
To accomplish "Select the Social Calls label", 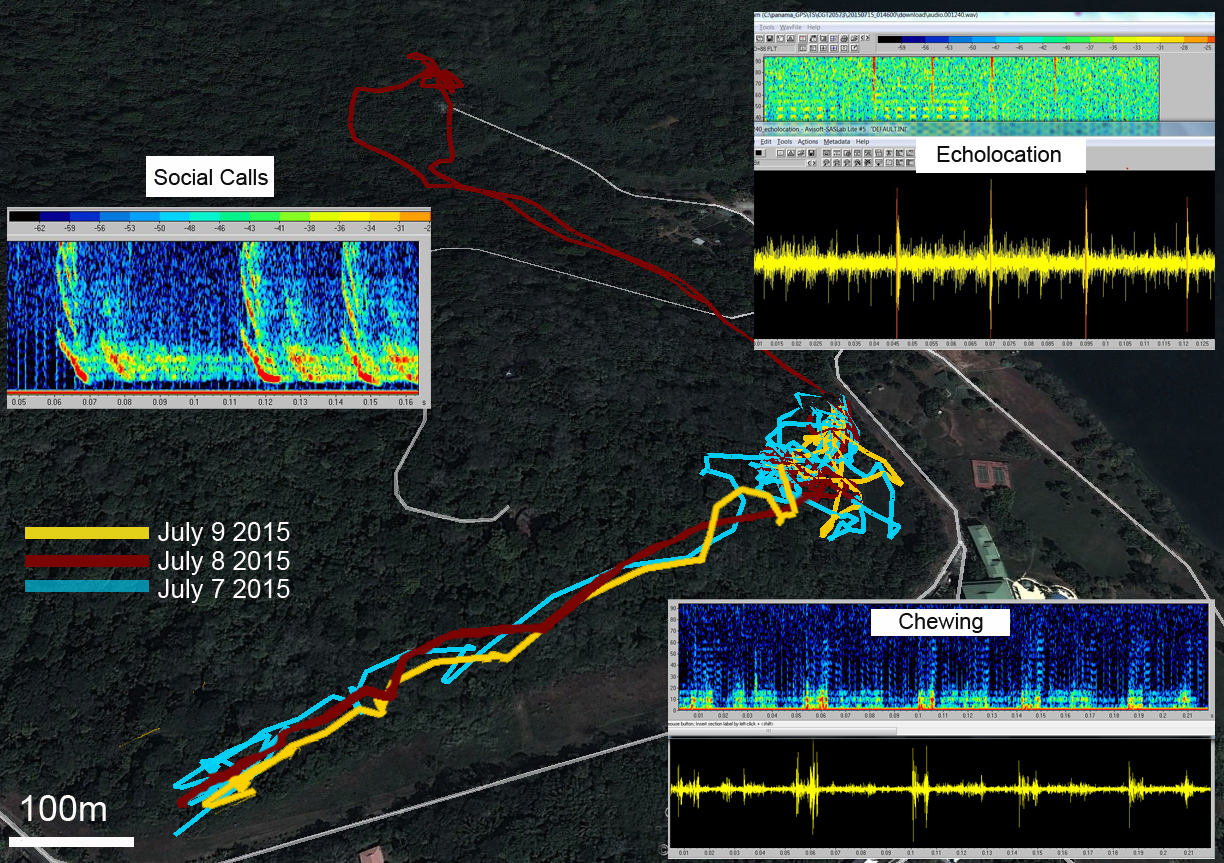I will click(210, 178).
